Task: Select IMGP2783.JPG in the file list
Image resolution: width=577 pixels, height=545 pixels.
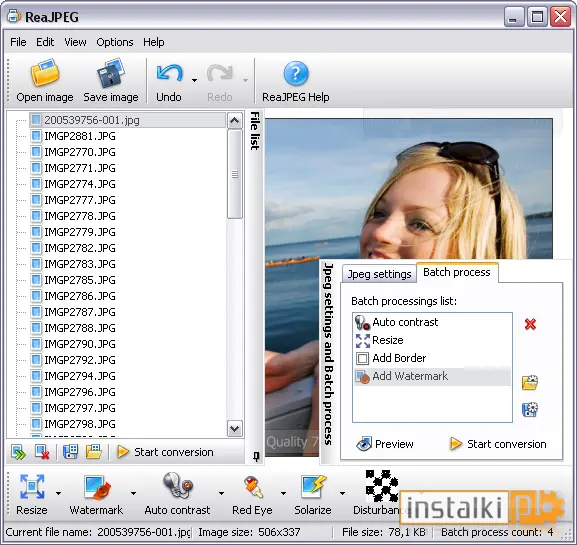Action: tap(80, 264)
